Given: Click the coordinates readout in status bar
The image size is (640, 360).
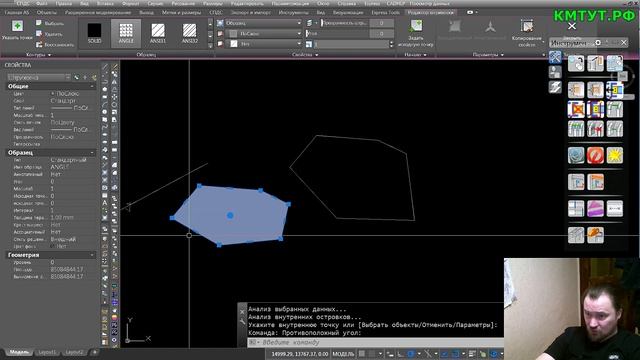Looking at the screenshot, I should [x=300, y=354].
